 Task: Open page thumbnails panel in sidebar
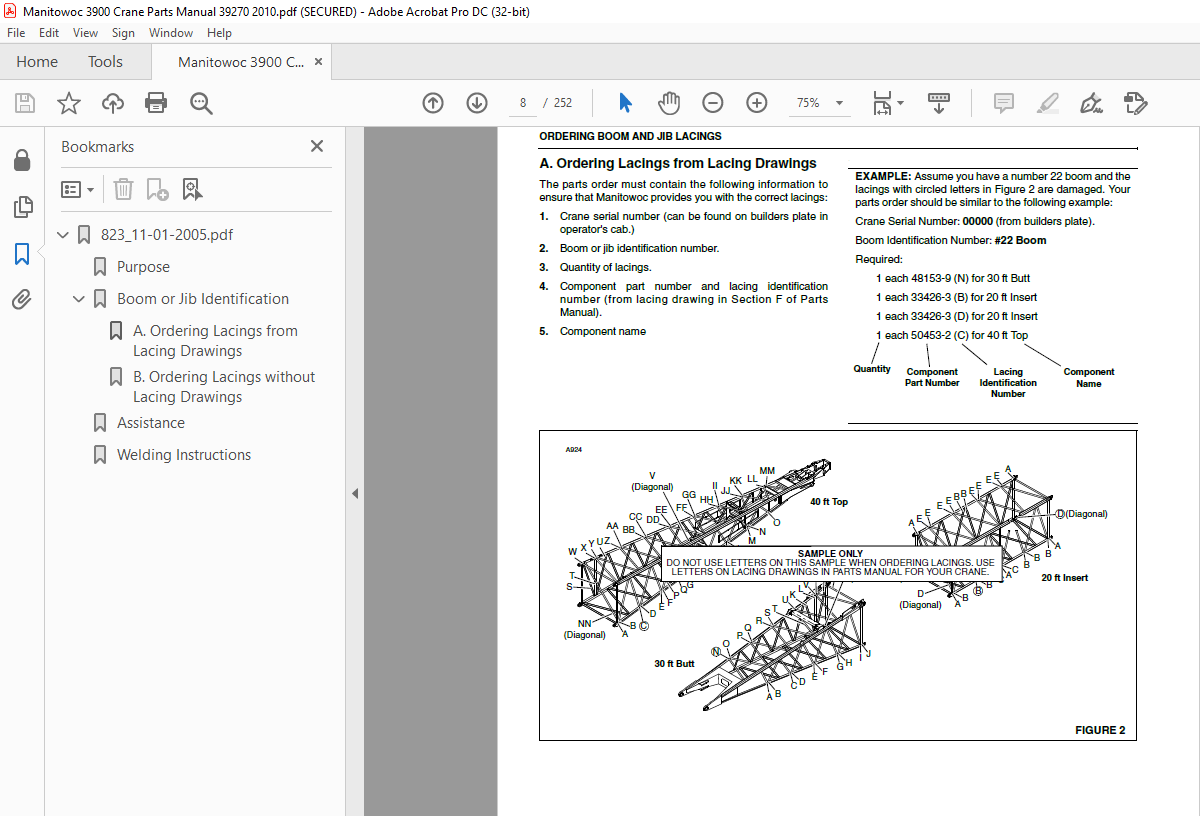coord(22,207)
